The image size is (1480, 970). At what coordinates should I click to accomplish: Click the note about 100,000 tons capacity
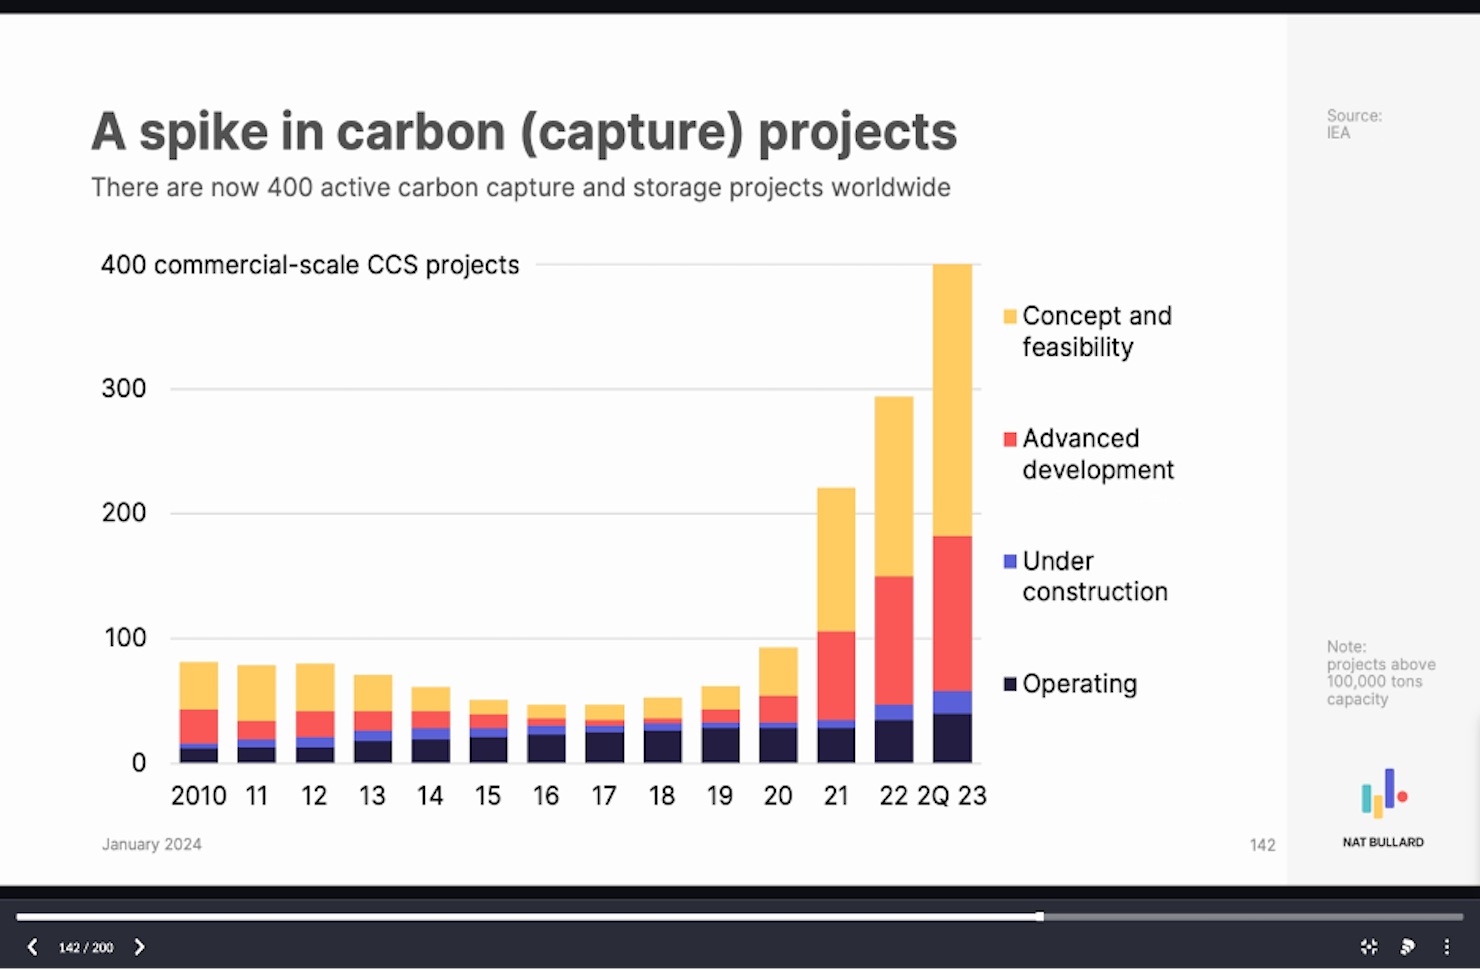tap(1380, 672)
